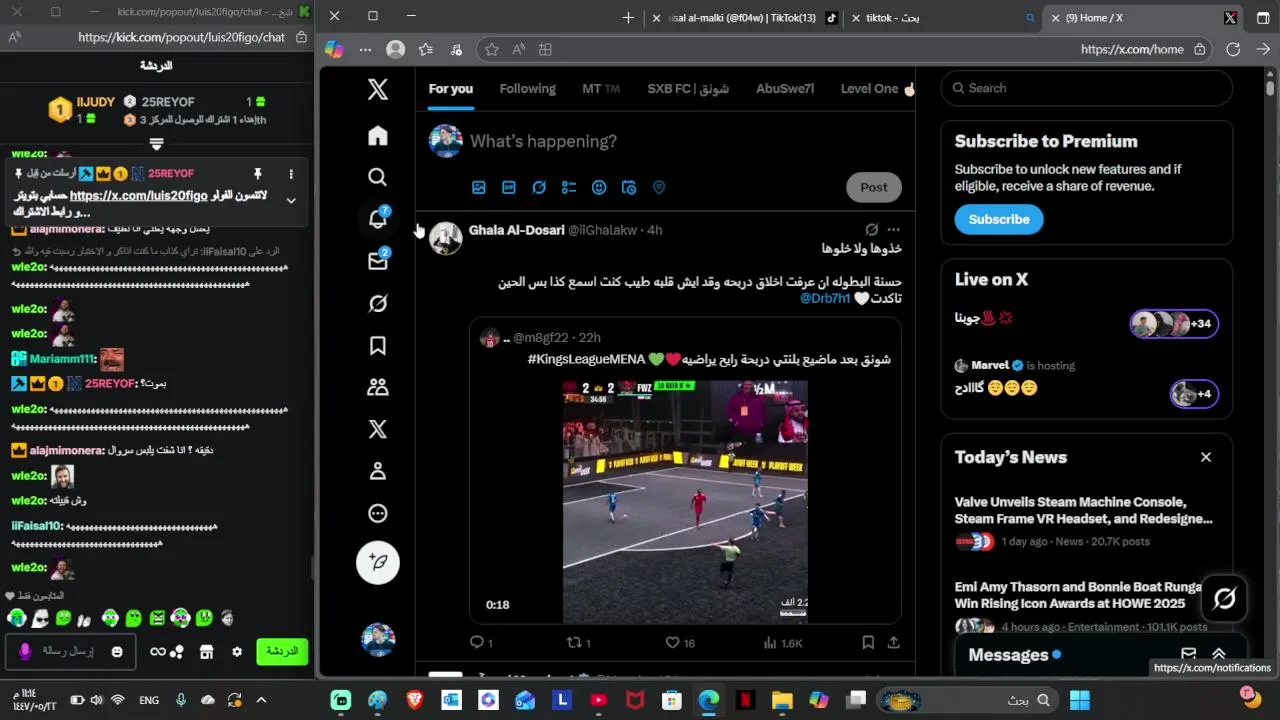Open emoji picker in Kick chat input
The image size is (1280, 720).
117,652
